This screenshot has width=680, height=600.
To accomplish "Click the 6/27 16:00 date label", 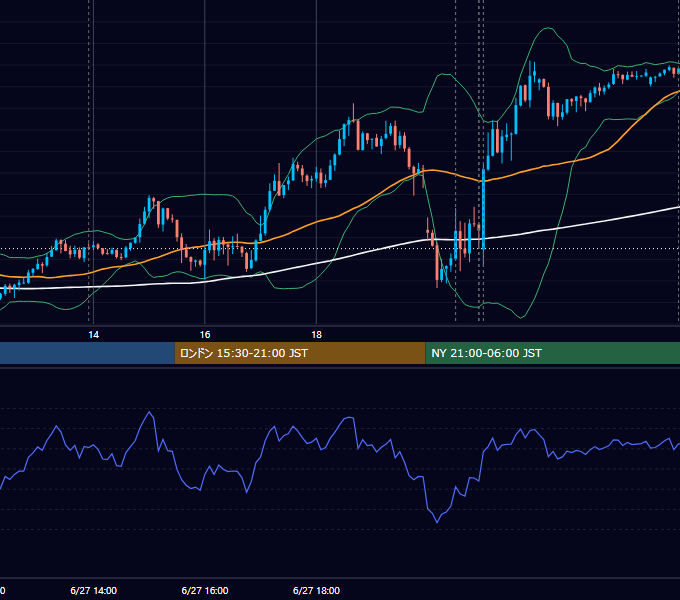I will coord(205,590).
